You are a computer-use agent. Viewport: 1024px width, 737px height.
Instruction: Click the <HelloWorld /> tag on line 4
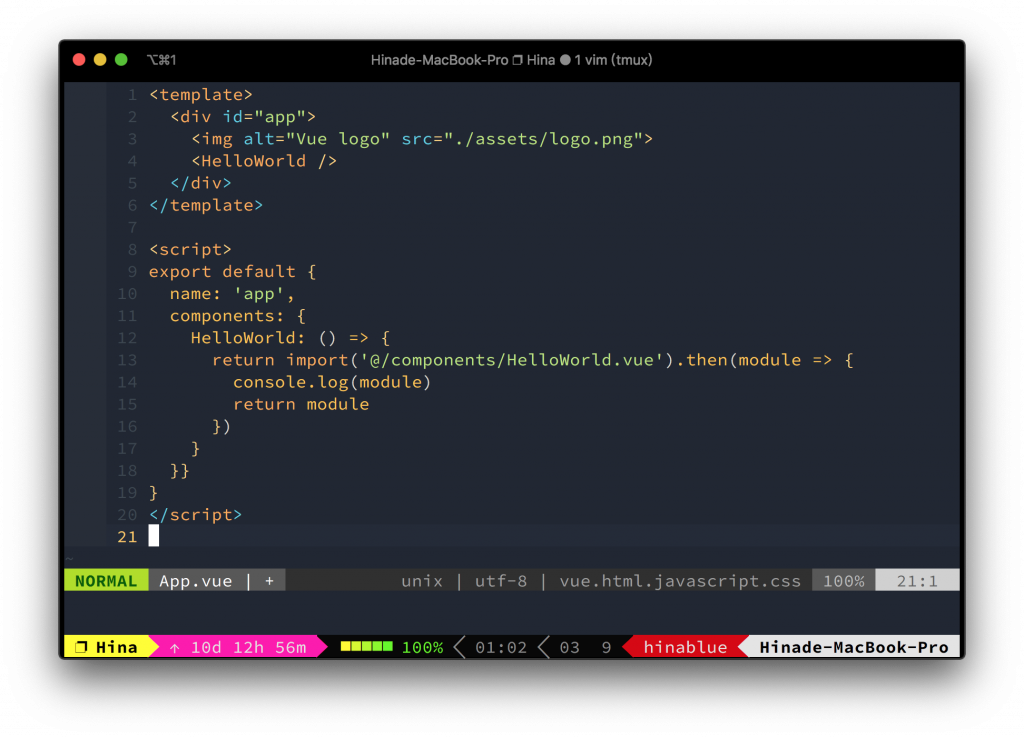pyautogui.click(x=264, y=161)
